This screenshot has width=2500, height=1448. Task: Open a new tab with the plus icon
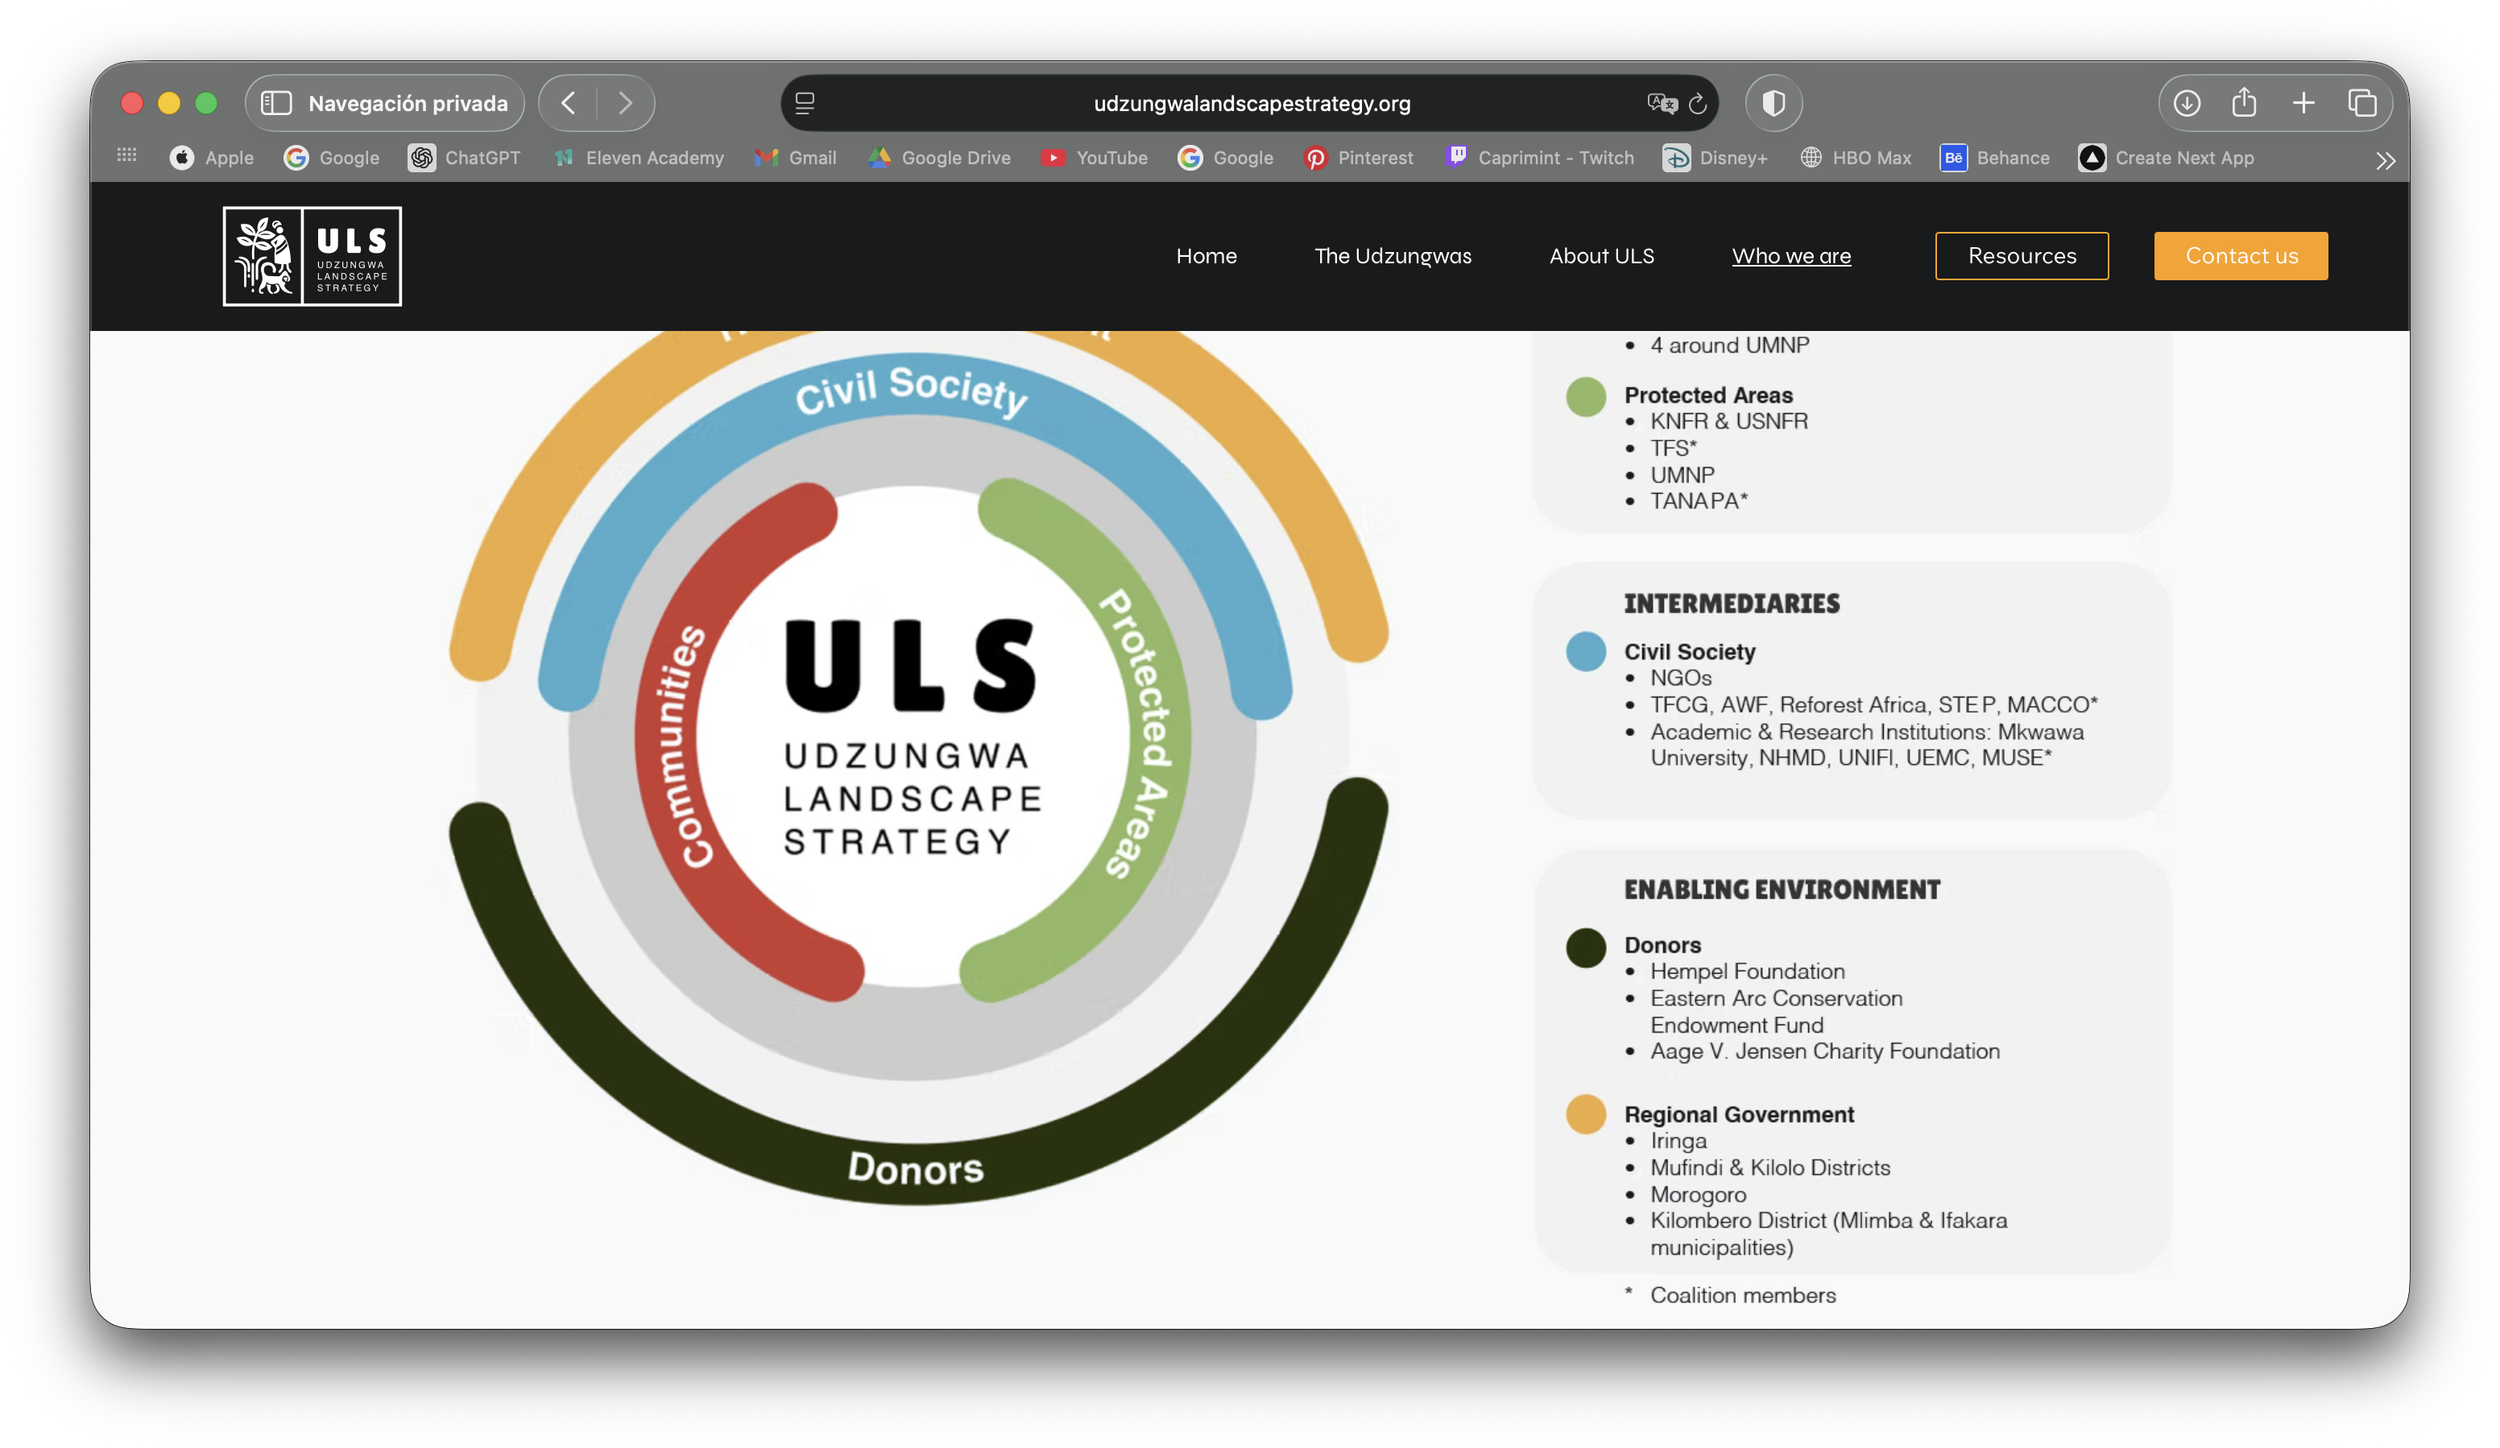[x=2303, y=103]
